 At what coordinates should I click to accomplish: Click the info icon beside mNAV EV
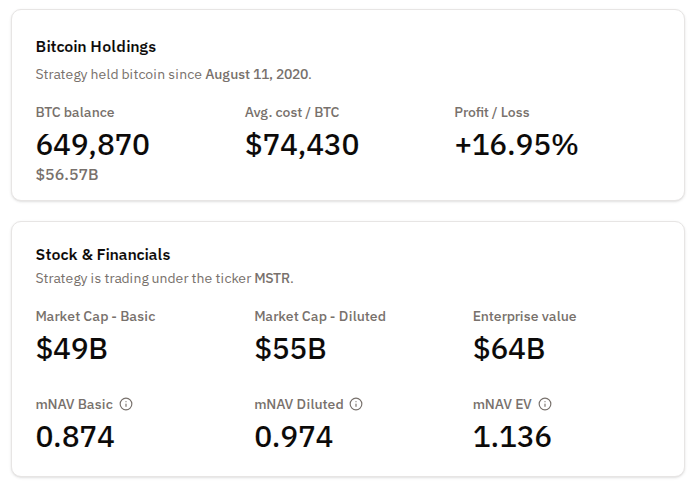click(x=545, y=405)
